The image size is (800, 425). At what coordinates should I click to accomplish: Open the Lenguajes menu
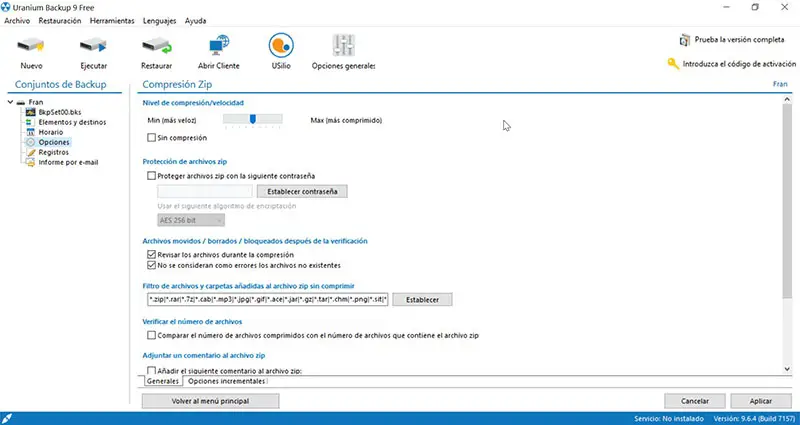[159, 21]
